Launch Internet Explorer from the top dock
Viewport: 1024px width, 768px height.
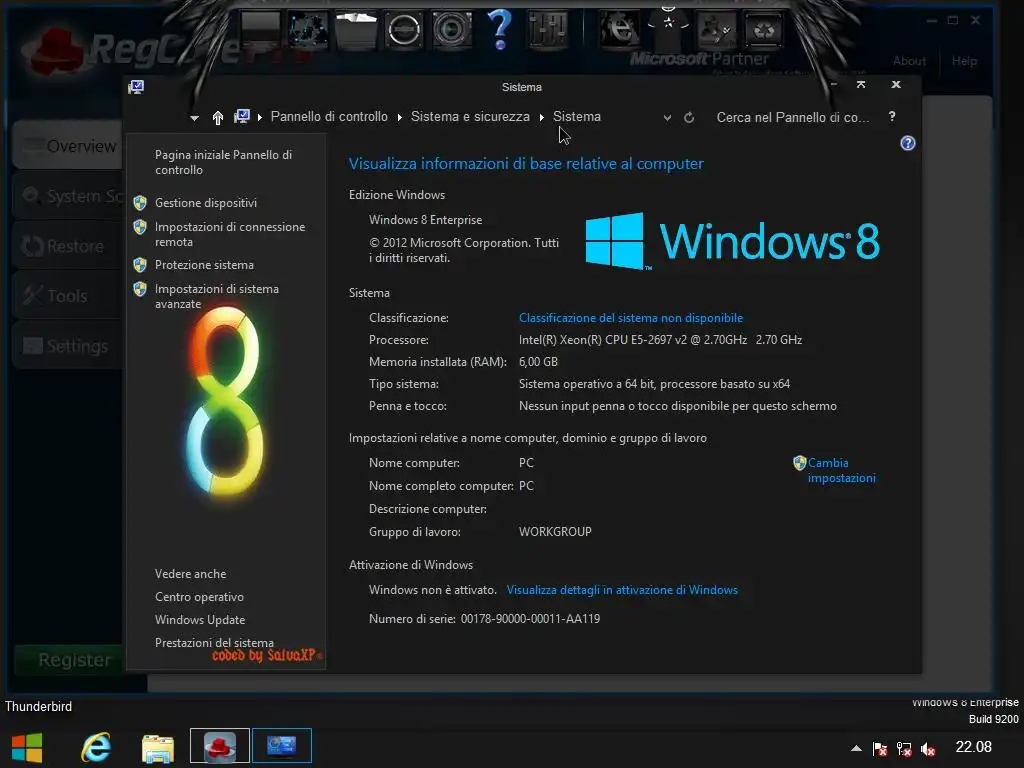618,29
